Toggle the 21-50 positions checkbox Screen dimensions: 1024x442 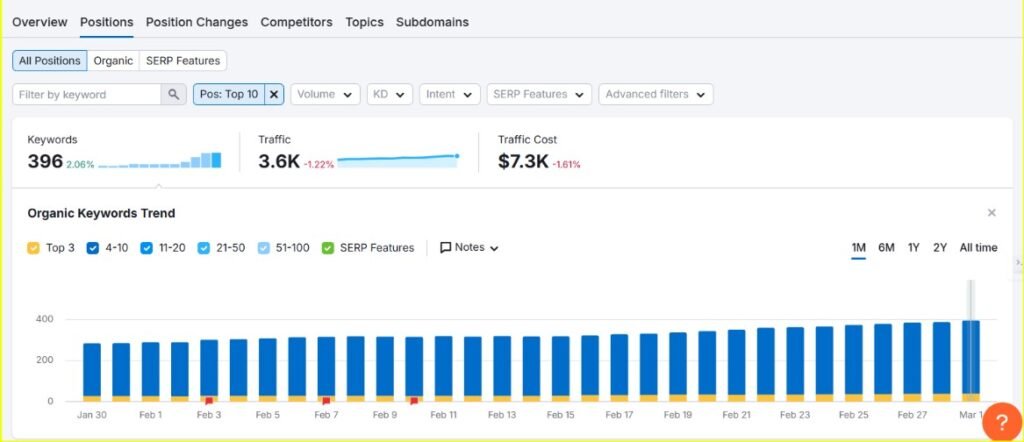204,248
